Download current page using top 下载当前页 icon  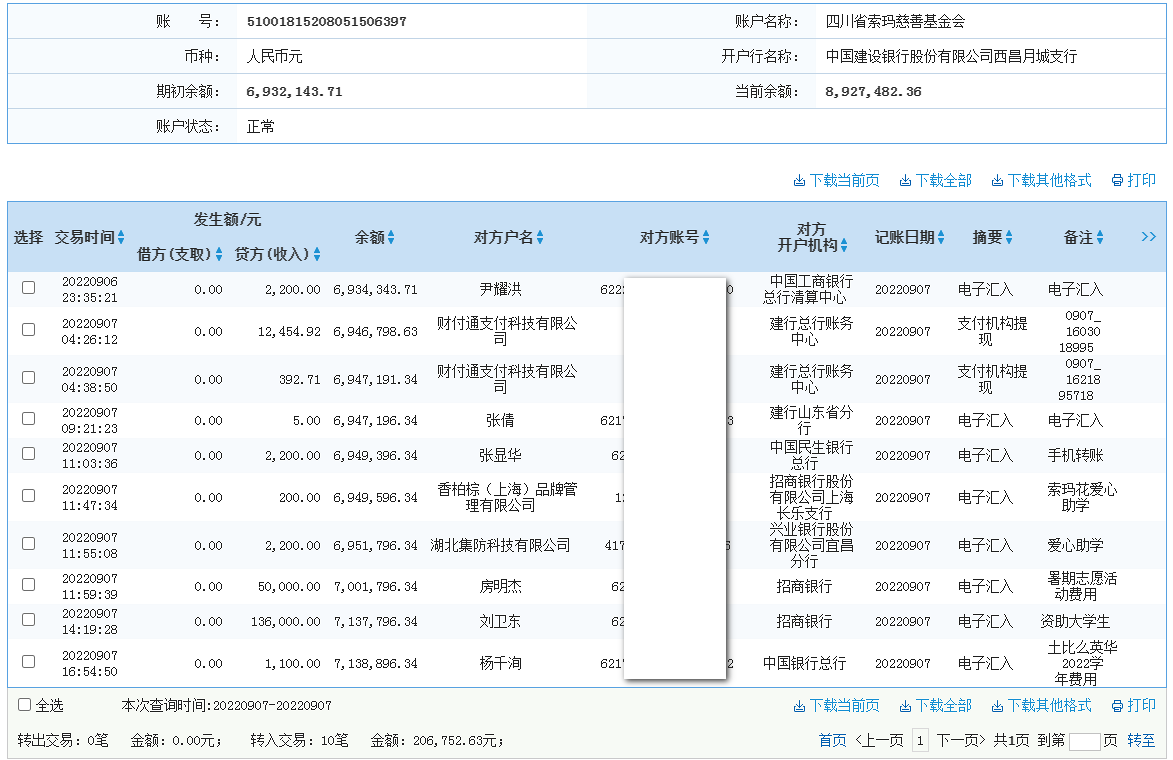click(x=838, y=180)
